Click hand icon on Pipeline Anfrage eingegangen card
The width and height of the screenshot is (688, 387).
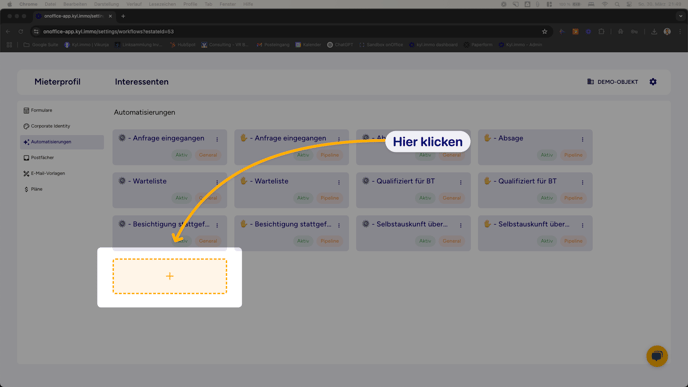(x=244, y=138)
